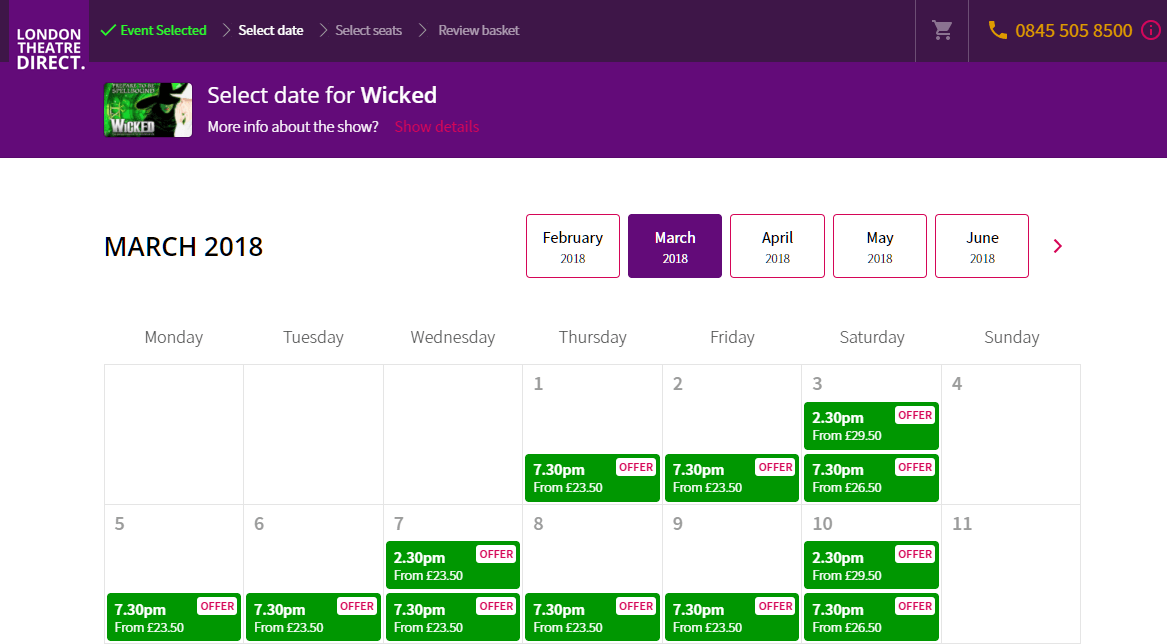Call the 0845 505 8500 phone number

pos(1073,30)
